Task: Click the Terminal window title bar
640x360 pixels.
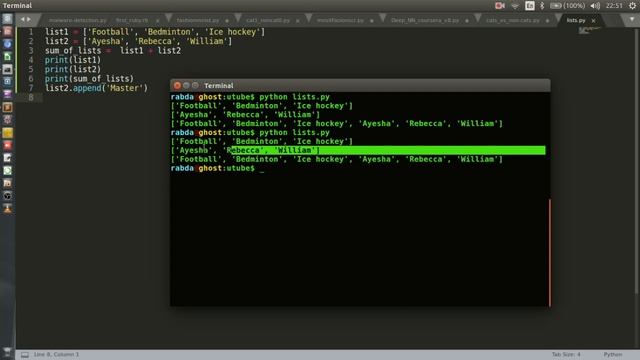Action: (x=360, y=85)
